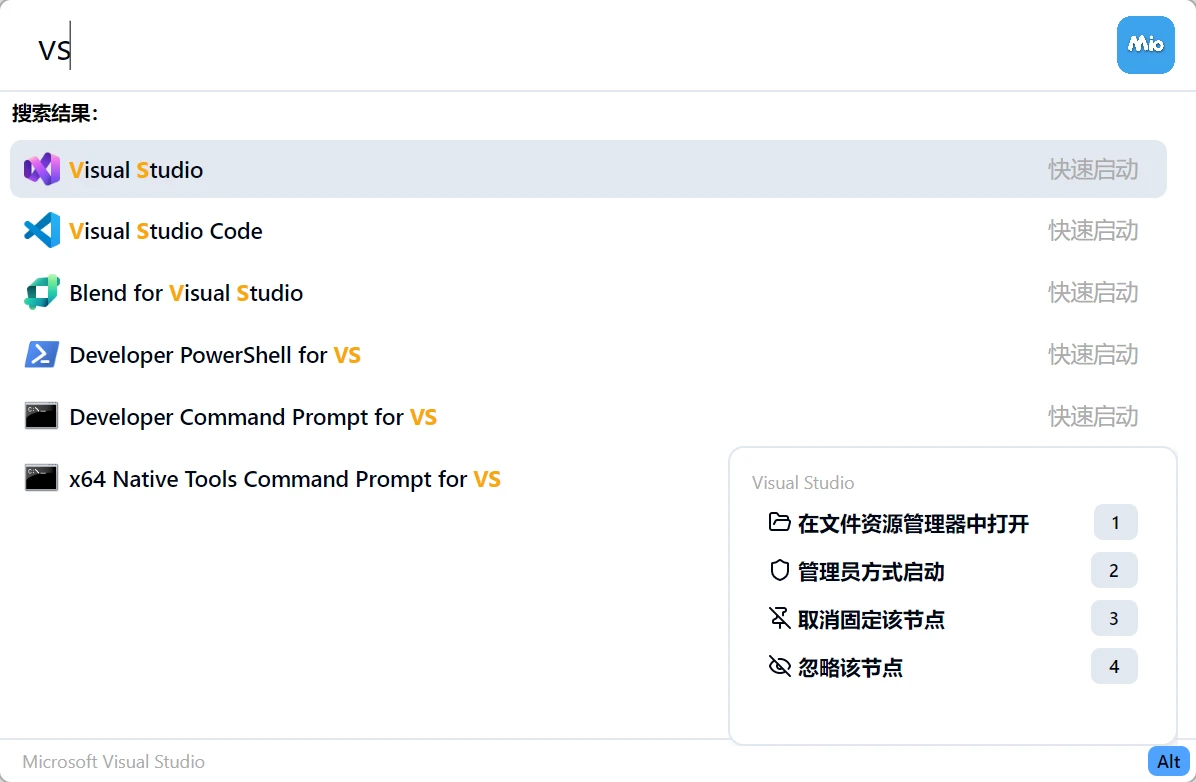Click 快速启动 on the Blend row
This screenshot has height=782, width=1196.
tap(1093, 293)
